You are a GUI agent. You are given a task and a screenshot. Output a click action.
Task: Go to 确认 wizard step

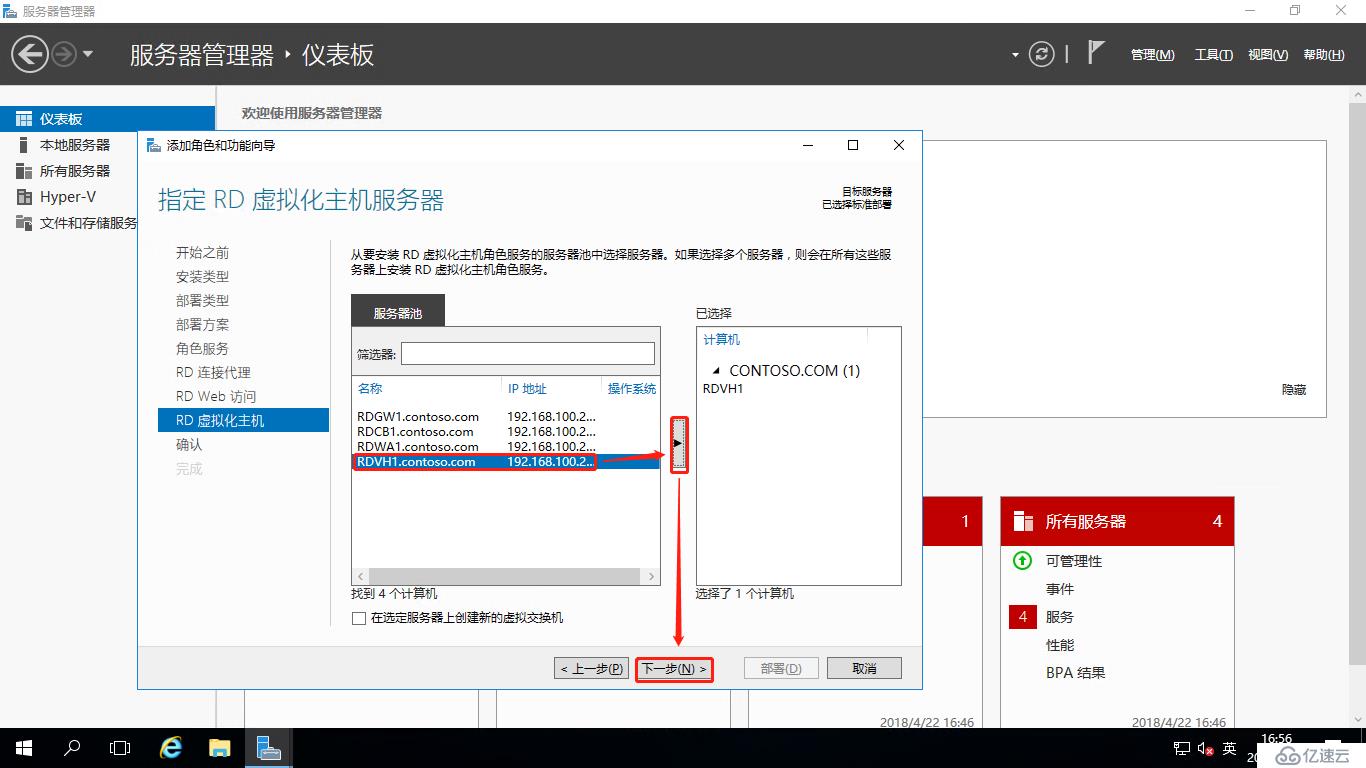tap(189, 444)
